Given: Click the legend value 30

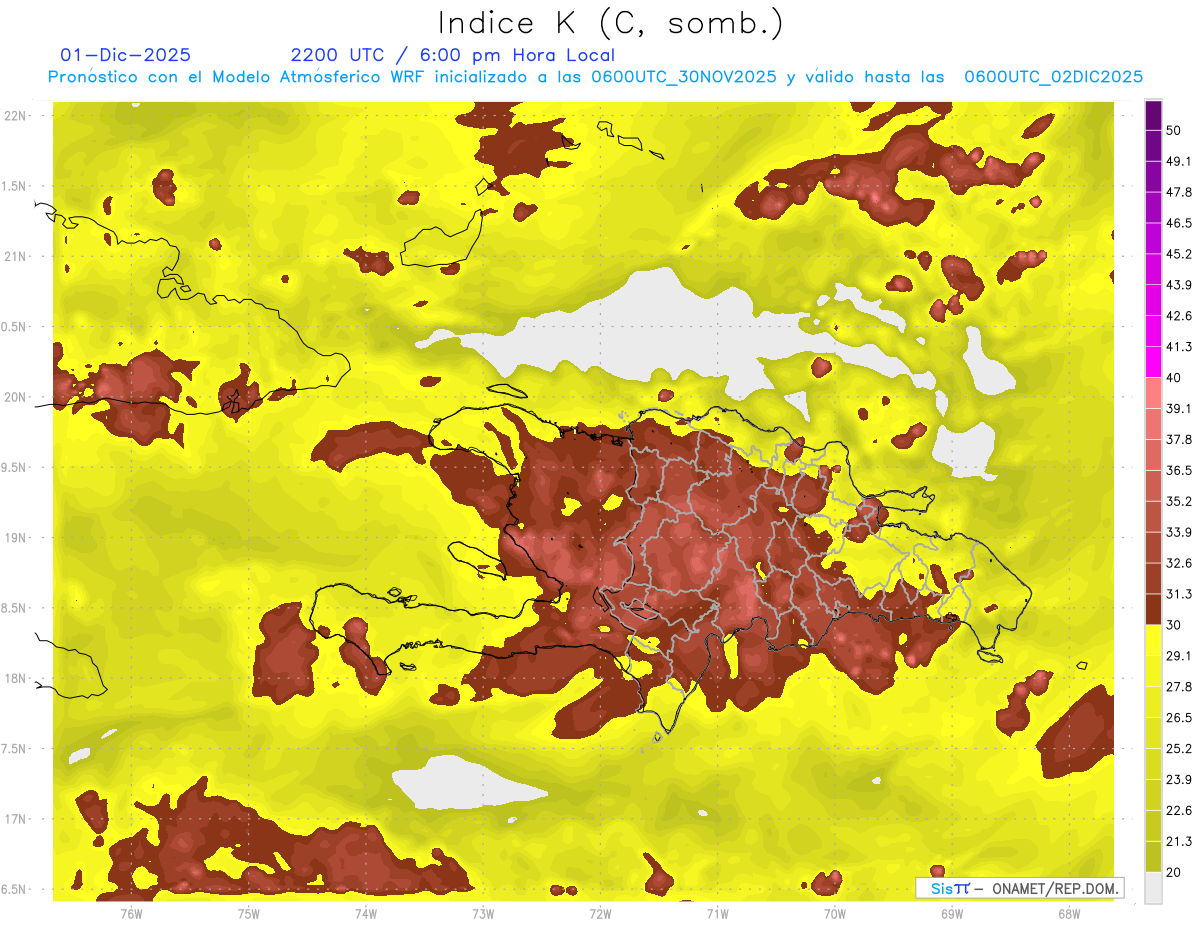Looking at the screenshot, I should pyautogui.click(x=1174, y=625).
